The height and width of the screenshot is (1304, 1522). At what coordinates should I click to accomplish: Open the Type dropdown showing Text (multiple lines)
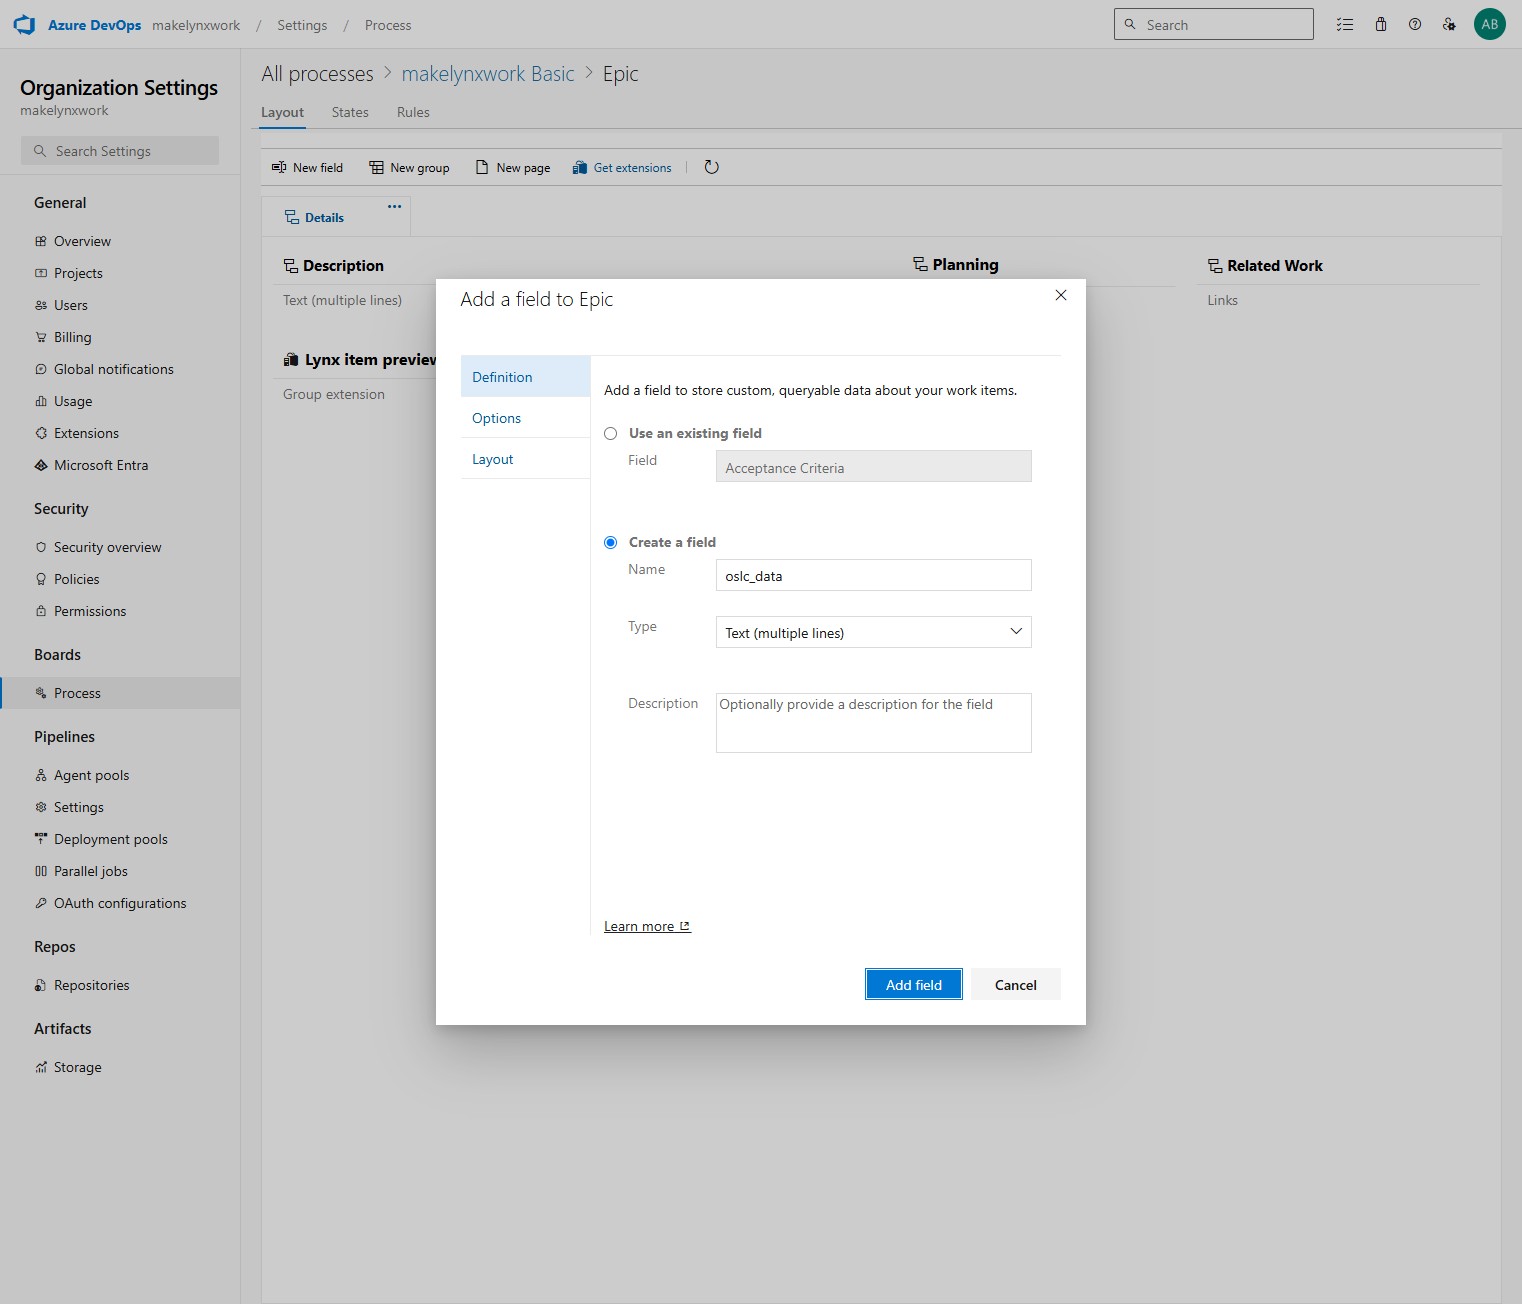click(x=873, y=633)
